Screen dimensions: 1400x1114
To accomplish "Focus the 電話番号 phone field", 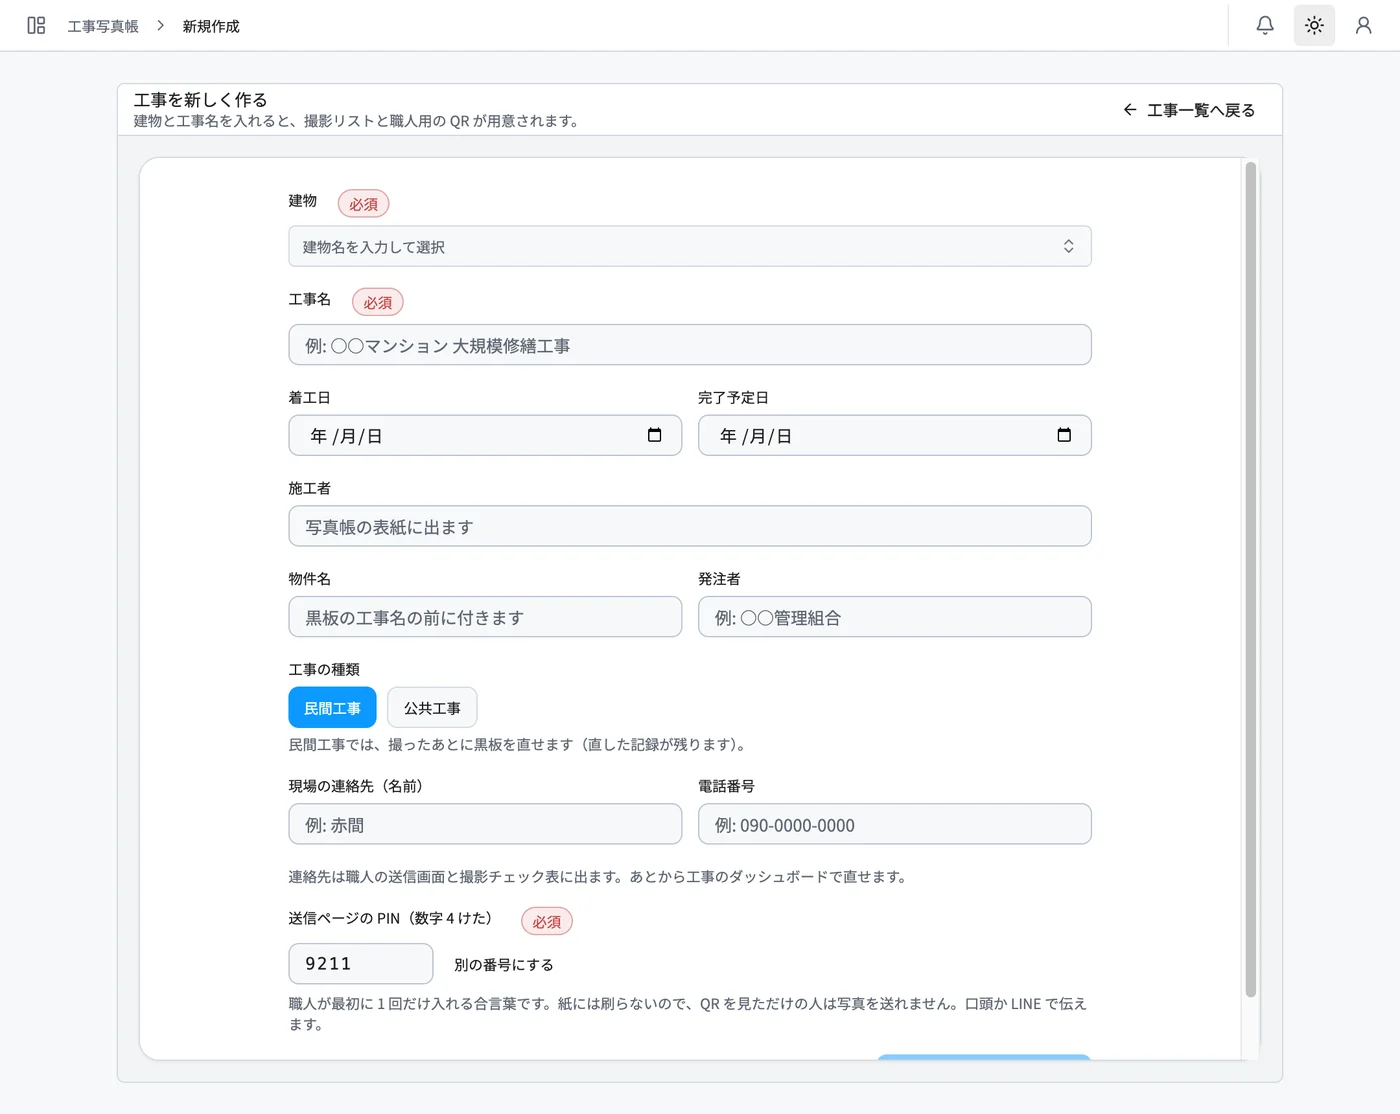I will coord(894,824).
